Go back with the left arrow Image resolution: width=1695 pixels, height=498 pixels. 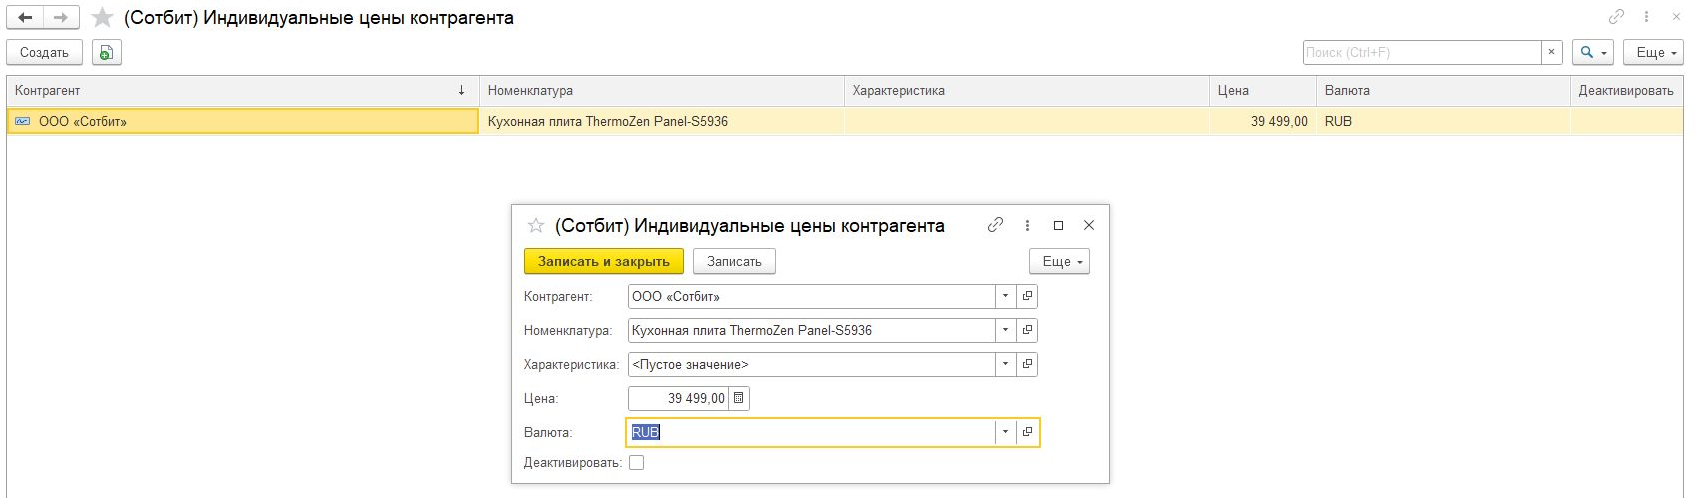point(25,18)
